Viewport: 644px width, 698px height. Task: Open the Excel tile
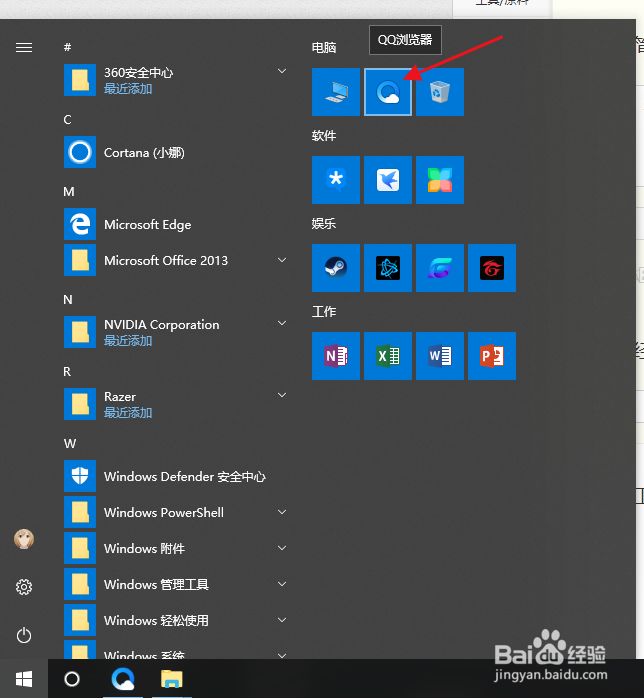[388, 356]
